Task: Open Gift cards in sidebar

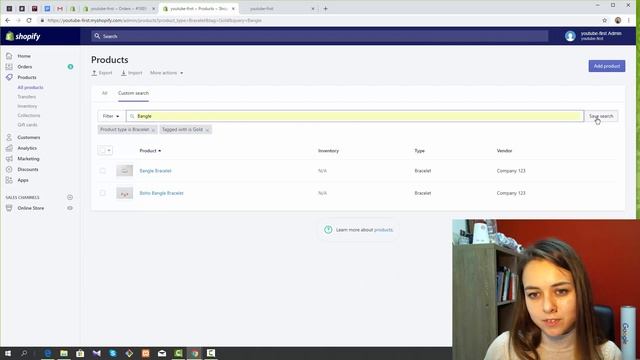Action: tap(27, 125)
